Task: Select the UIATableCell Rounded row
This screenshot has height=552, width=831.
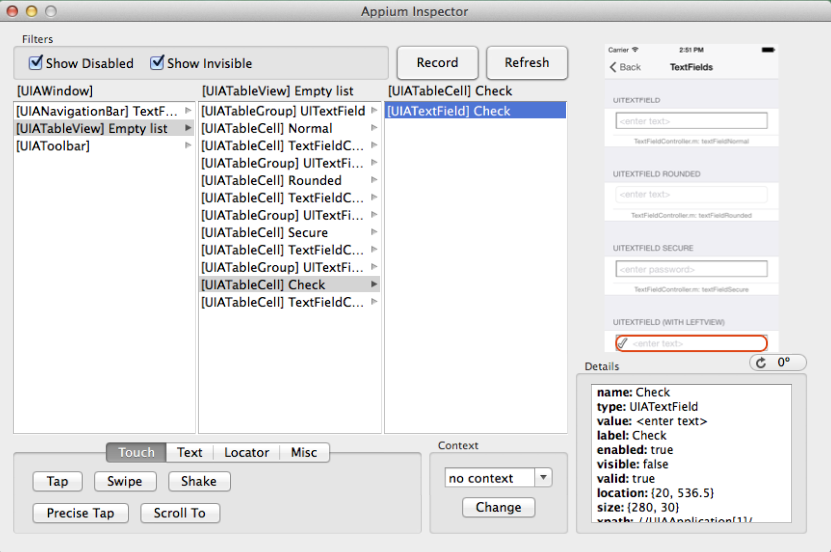Action: tap(289, 181)
